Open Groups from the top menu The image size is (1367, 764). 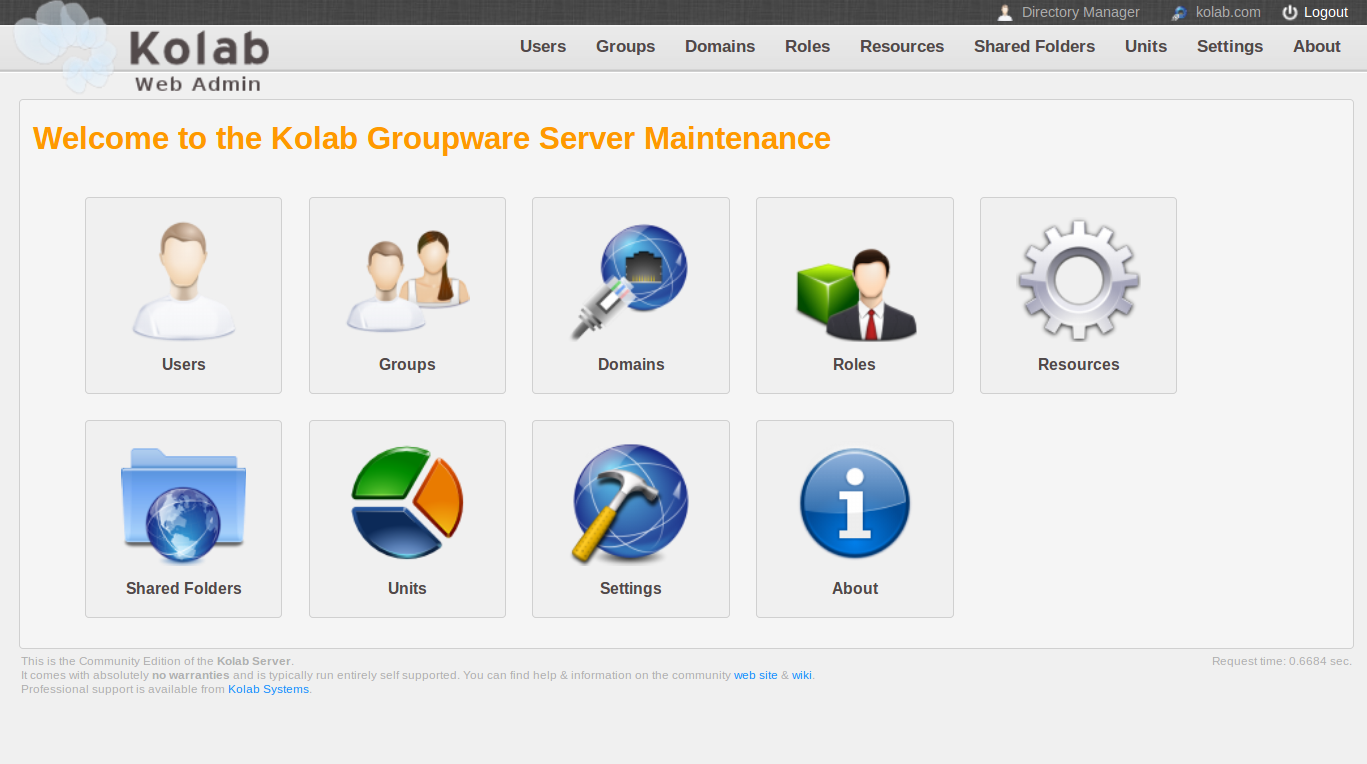[625, 46]
